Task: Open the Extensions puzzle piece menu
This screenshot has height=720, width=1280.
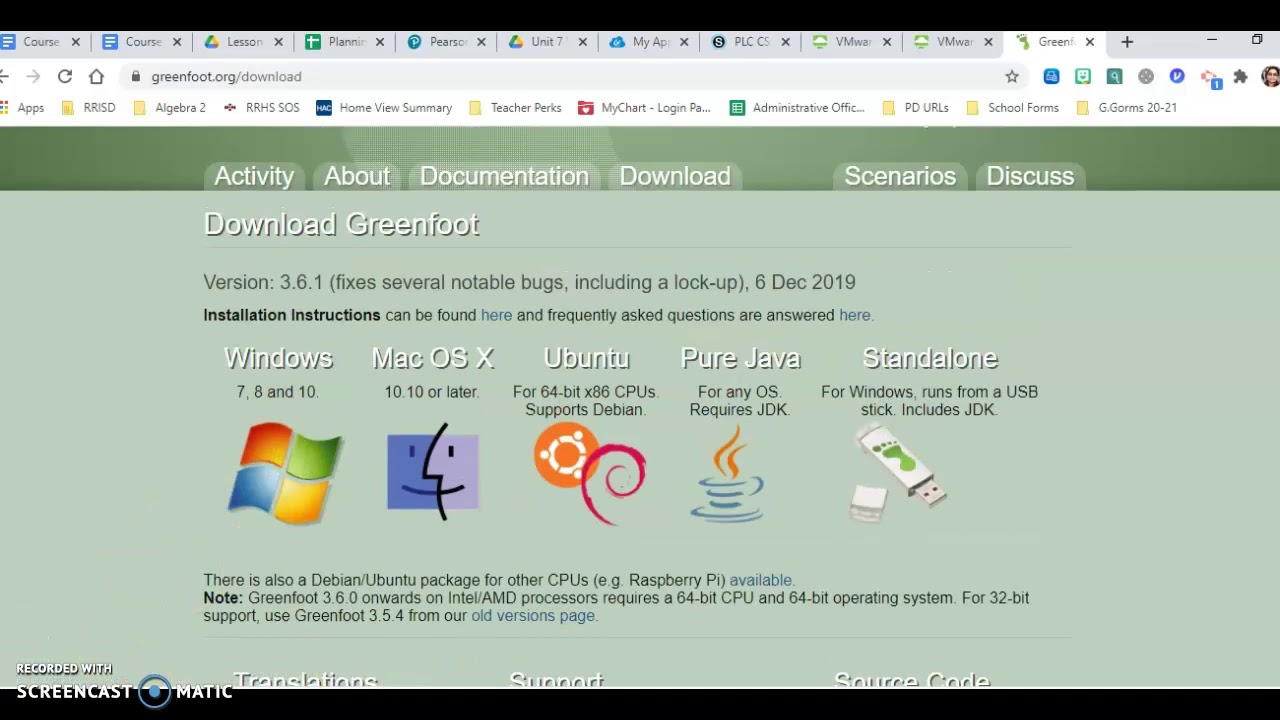Action: (x=1241, y=76)
